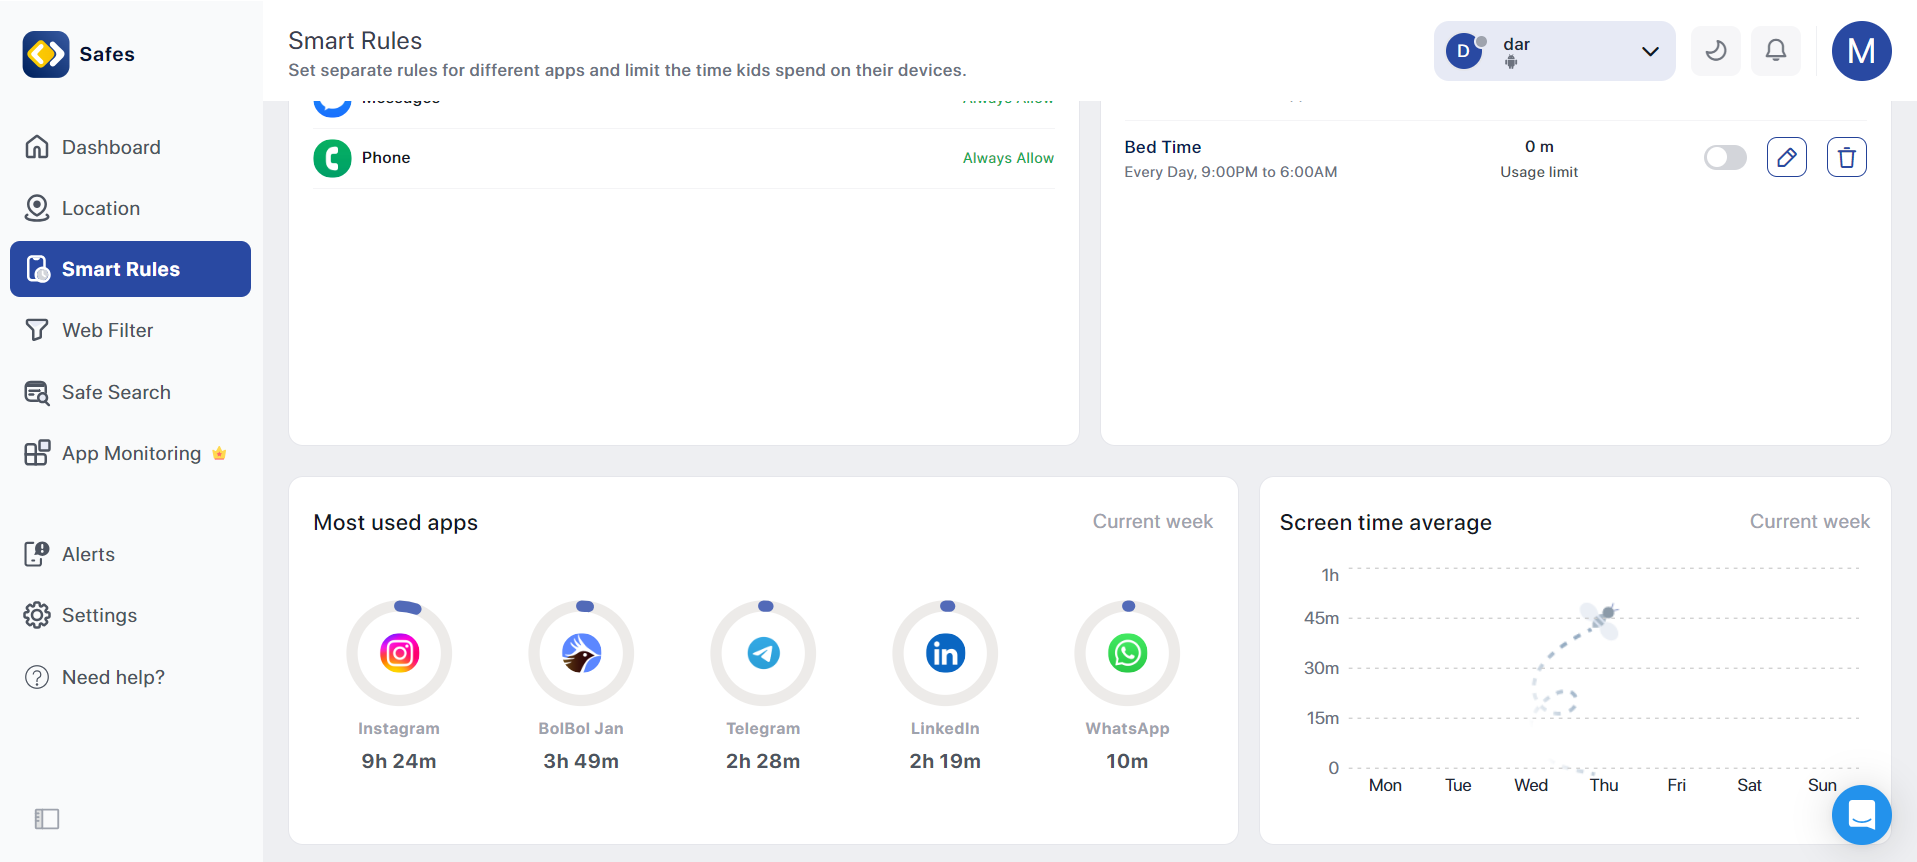The width and height of the screenshot is (1917, 862).
Task: Click the 0 m usage limit value
Action: 1539,147
